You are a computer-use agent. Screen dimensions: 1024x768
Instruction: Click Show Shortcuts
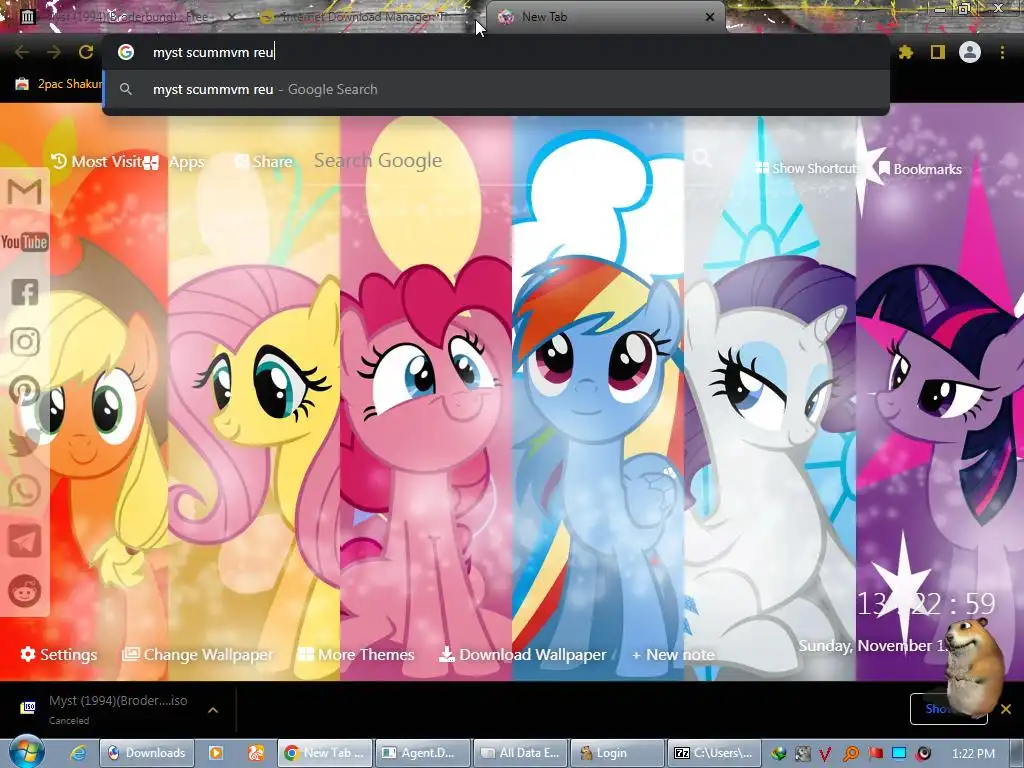[807, 168]
